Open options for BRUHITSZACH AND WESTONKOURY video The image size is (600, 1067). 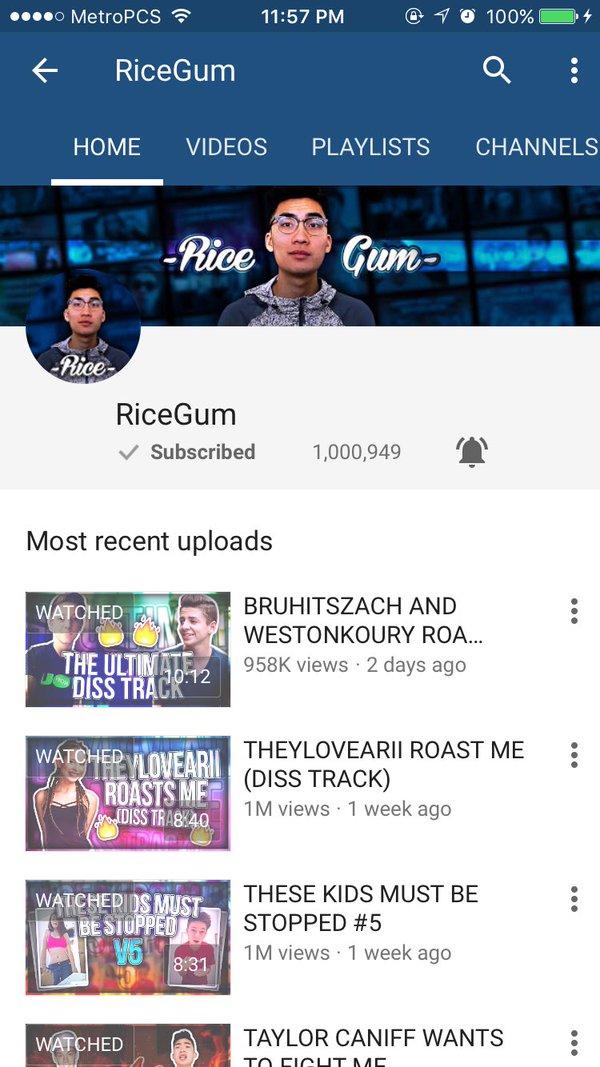pos(574,611)
